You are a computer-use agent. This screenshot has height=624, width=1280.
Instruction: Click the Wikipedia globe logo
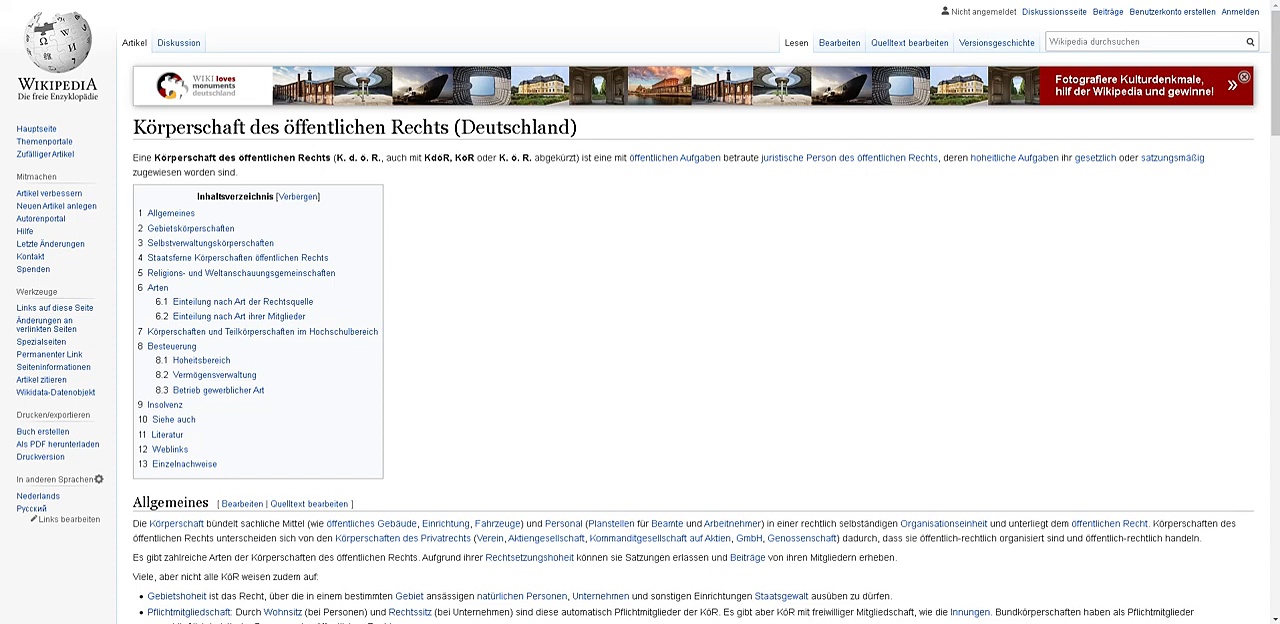57,45
